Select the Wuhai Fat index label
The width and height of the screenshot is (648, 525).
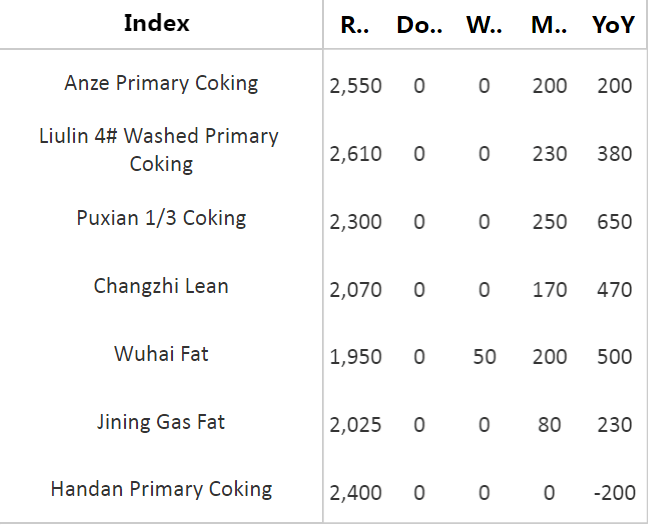pos(161,354)
